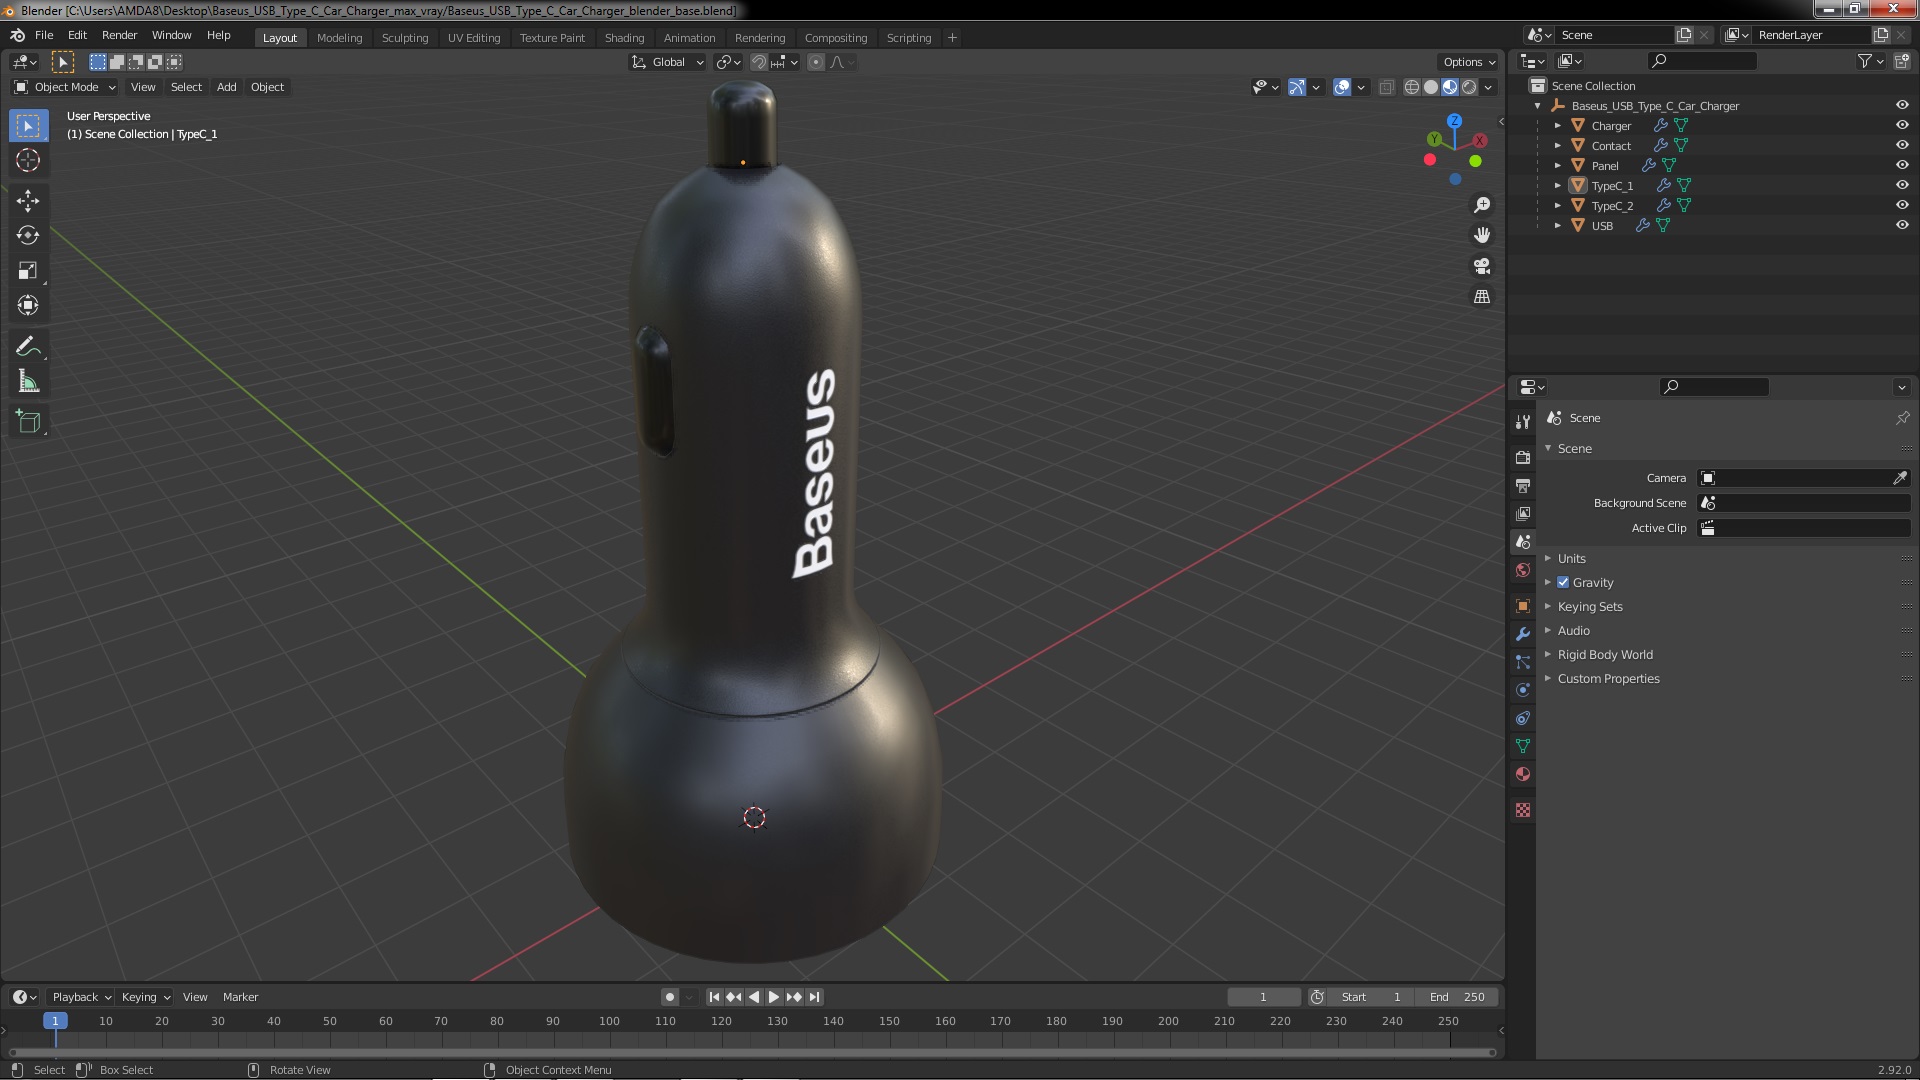The image size is (1920, 1080).
Task: Select the Move tool
Action: tap(28, 201)
